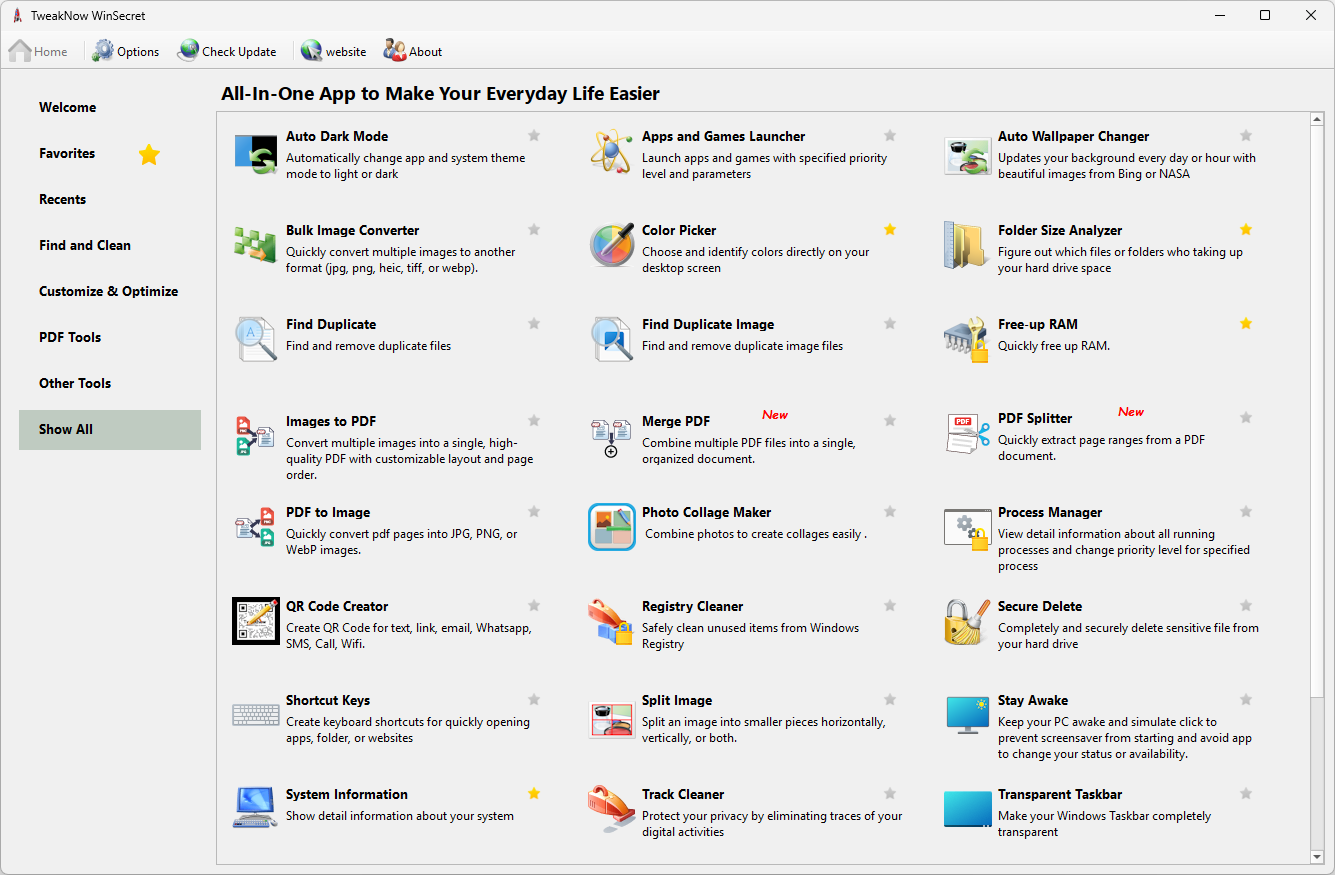Click the Home toolbar button
1335x875 pixels.
39,51
